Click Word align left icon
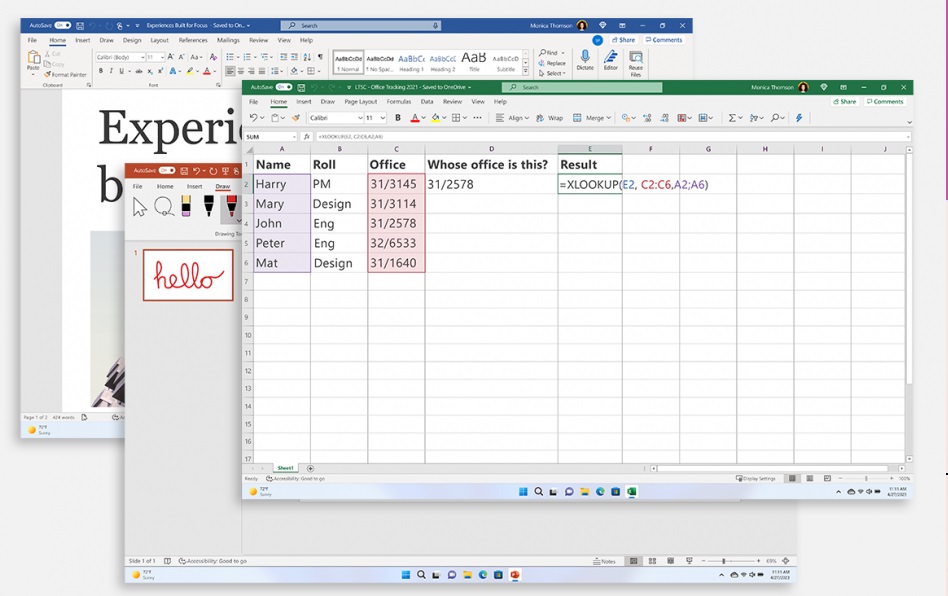 [230, 71]
